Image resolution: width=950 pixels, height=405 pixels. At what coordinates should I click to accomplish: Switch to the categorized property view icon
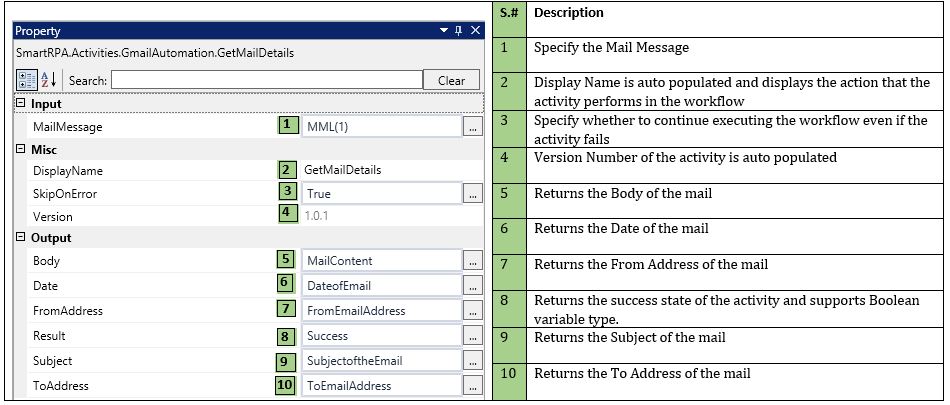[x=27, y=80]
